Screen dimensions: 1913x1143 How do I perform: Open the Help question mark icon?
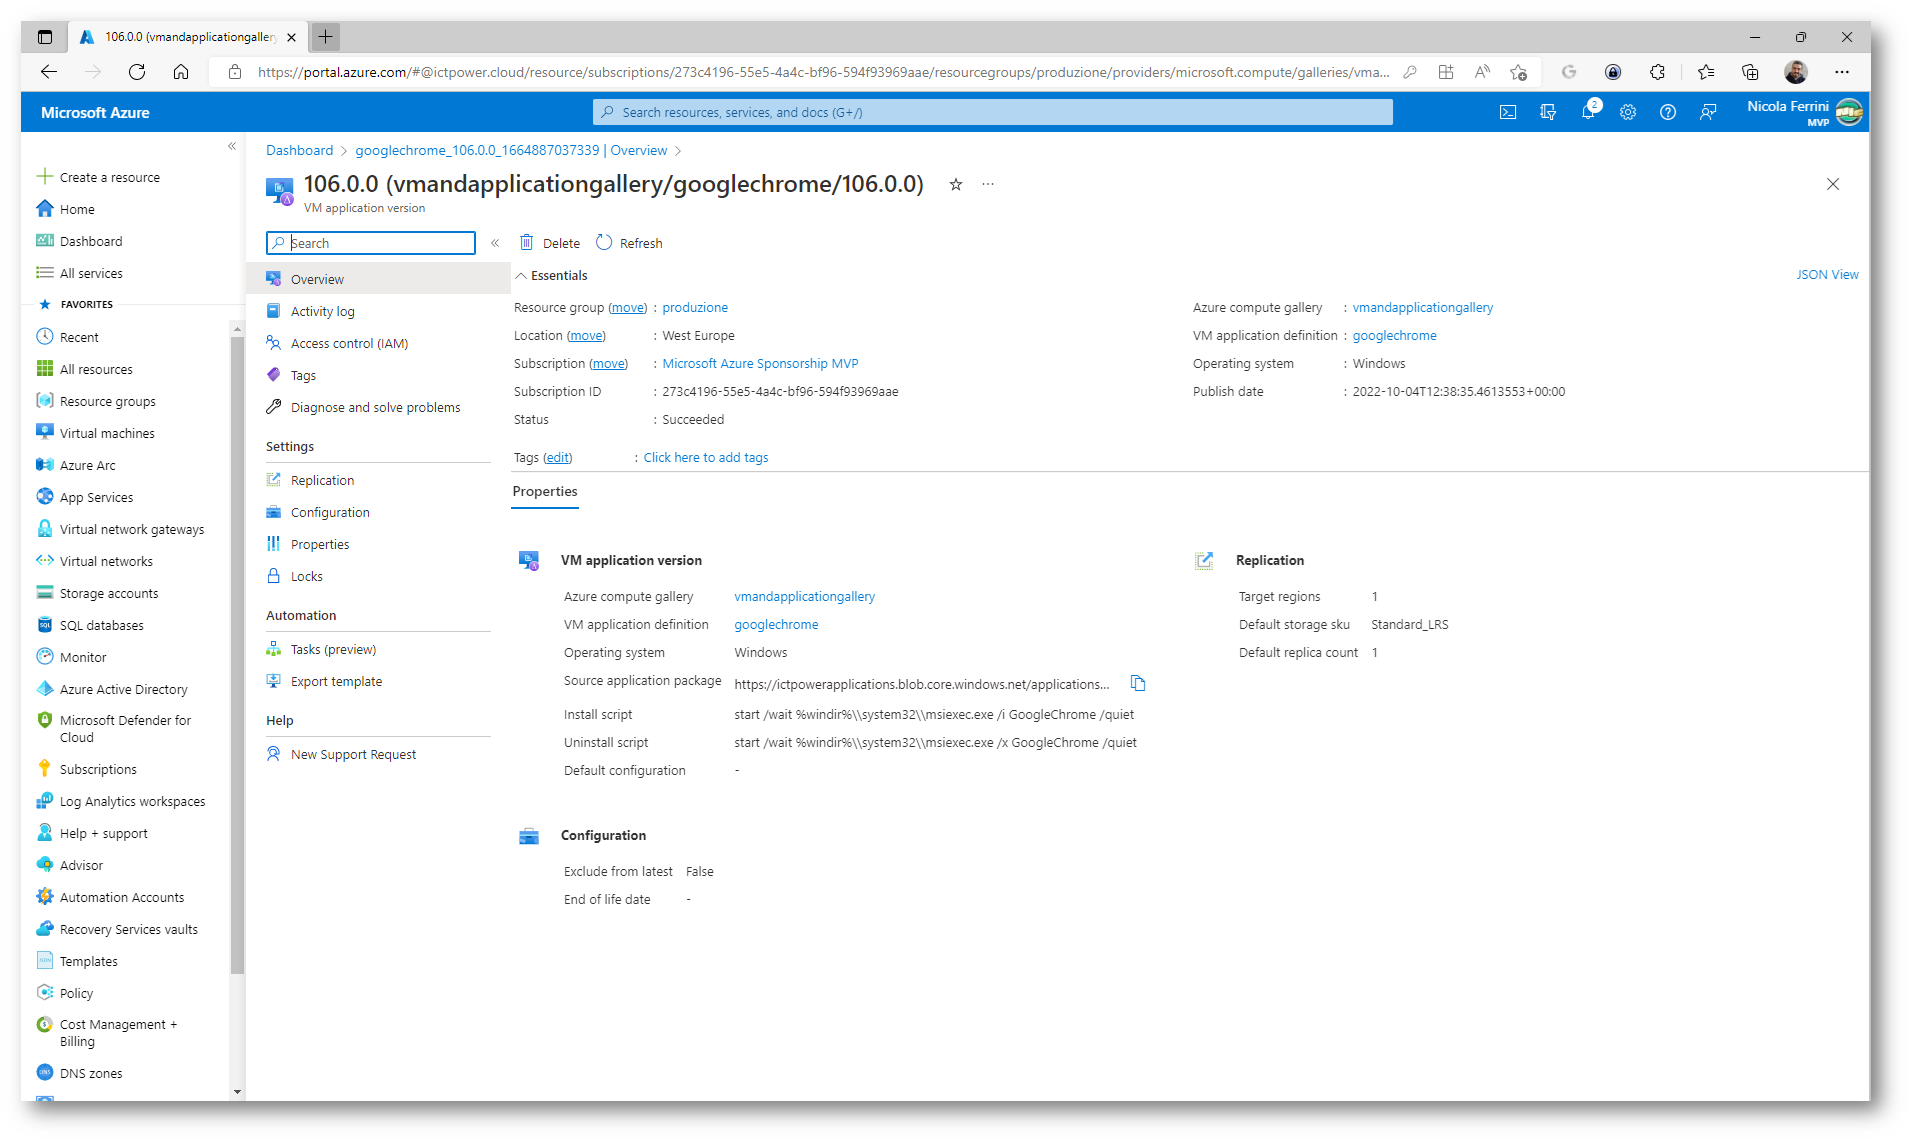(1668, 112)
